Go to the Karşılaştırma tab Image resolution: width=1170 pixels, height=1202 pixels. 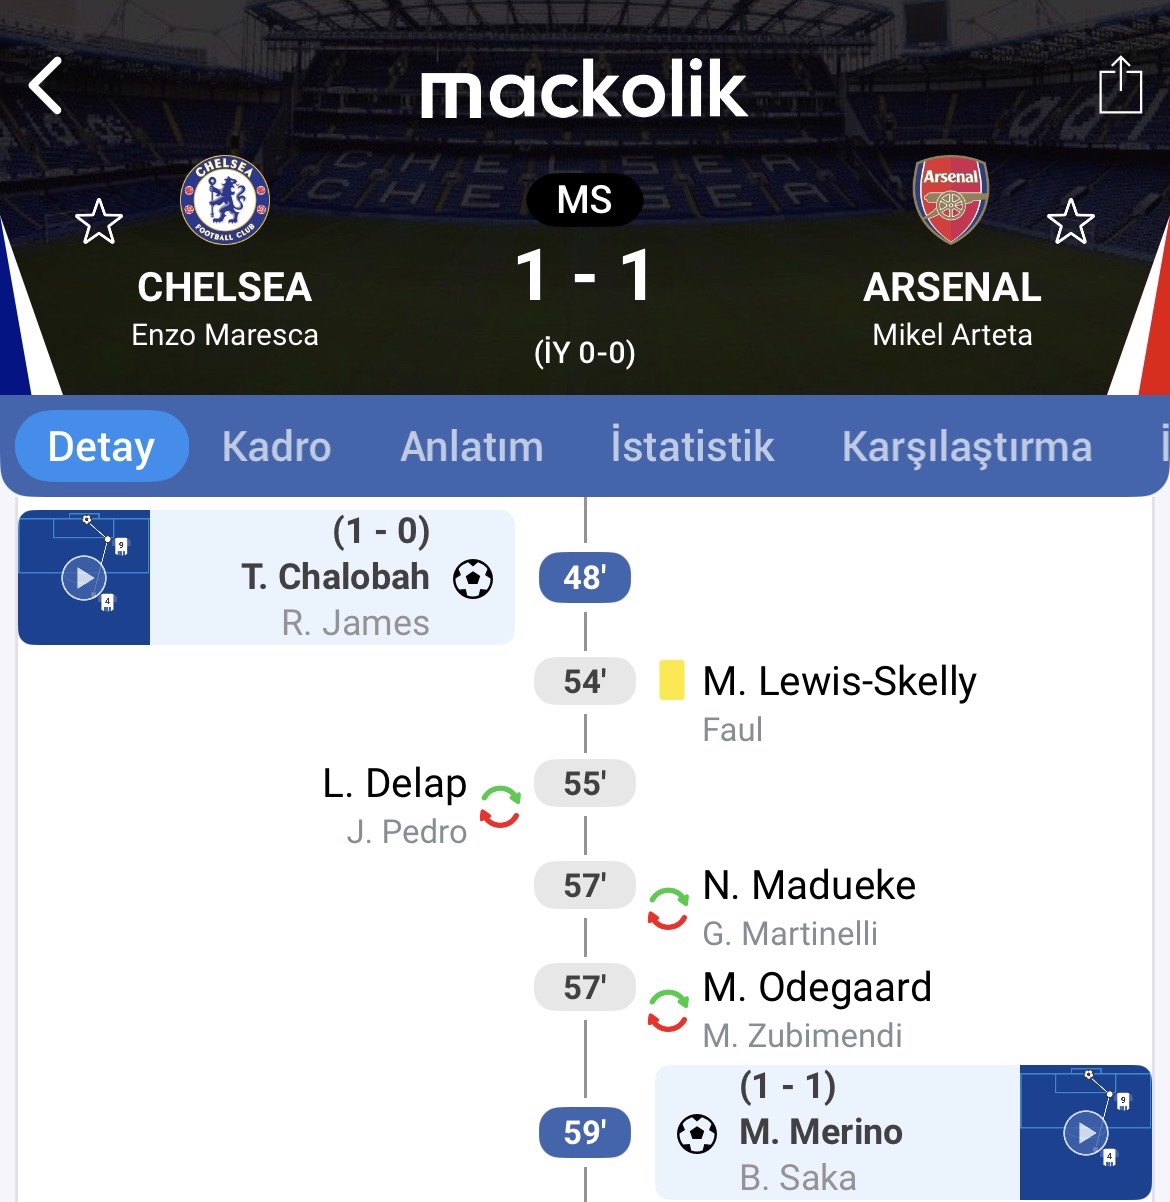point(967,447)
